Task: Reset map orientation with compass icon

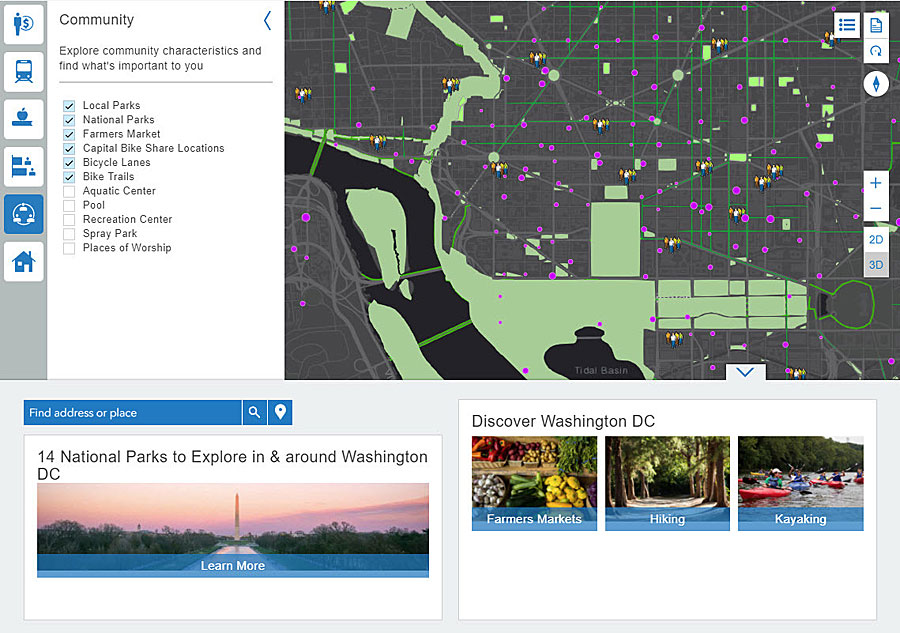Action: [x=876, y=84]
